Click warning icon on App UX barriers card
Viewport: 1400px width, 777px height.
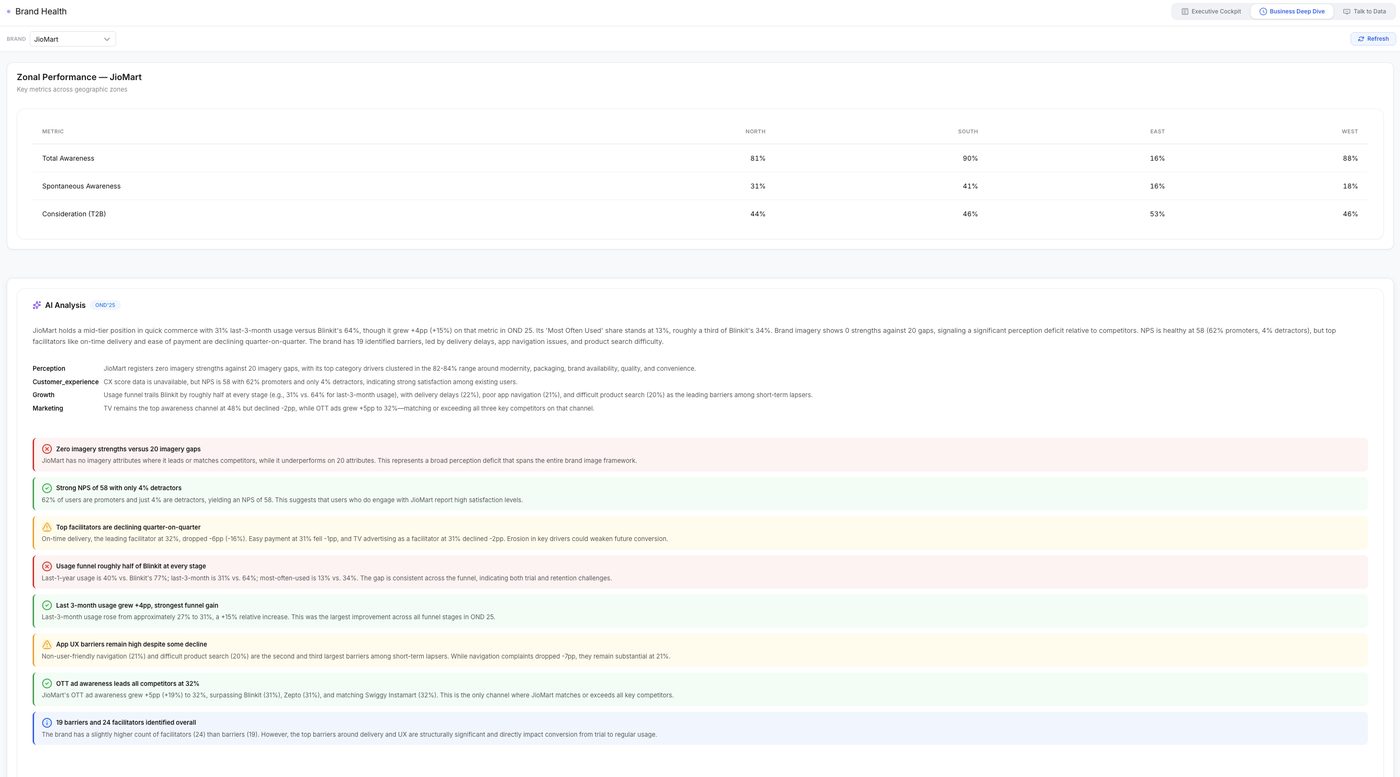click(x=47, y=644)
